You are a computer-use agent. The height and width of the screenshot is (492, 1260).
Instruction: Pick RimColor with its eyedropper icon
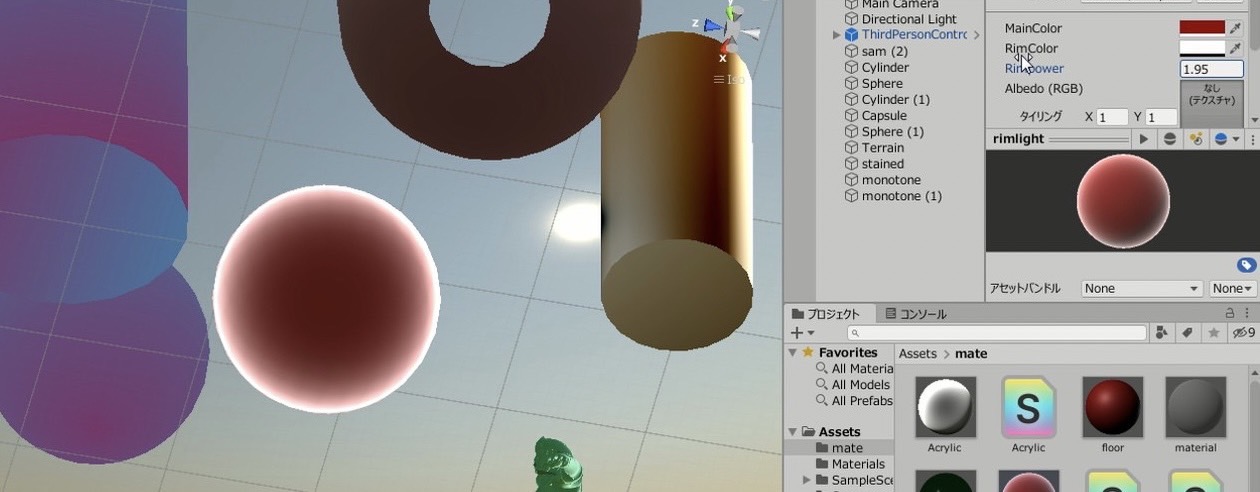pos(1236,48)
